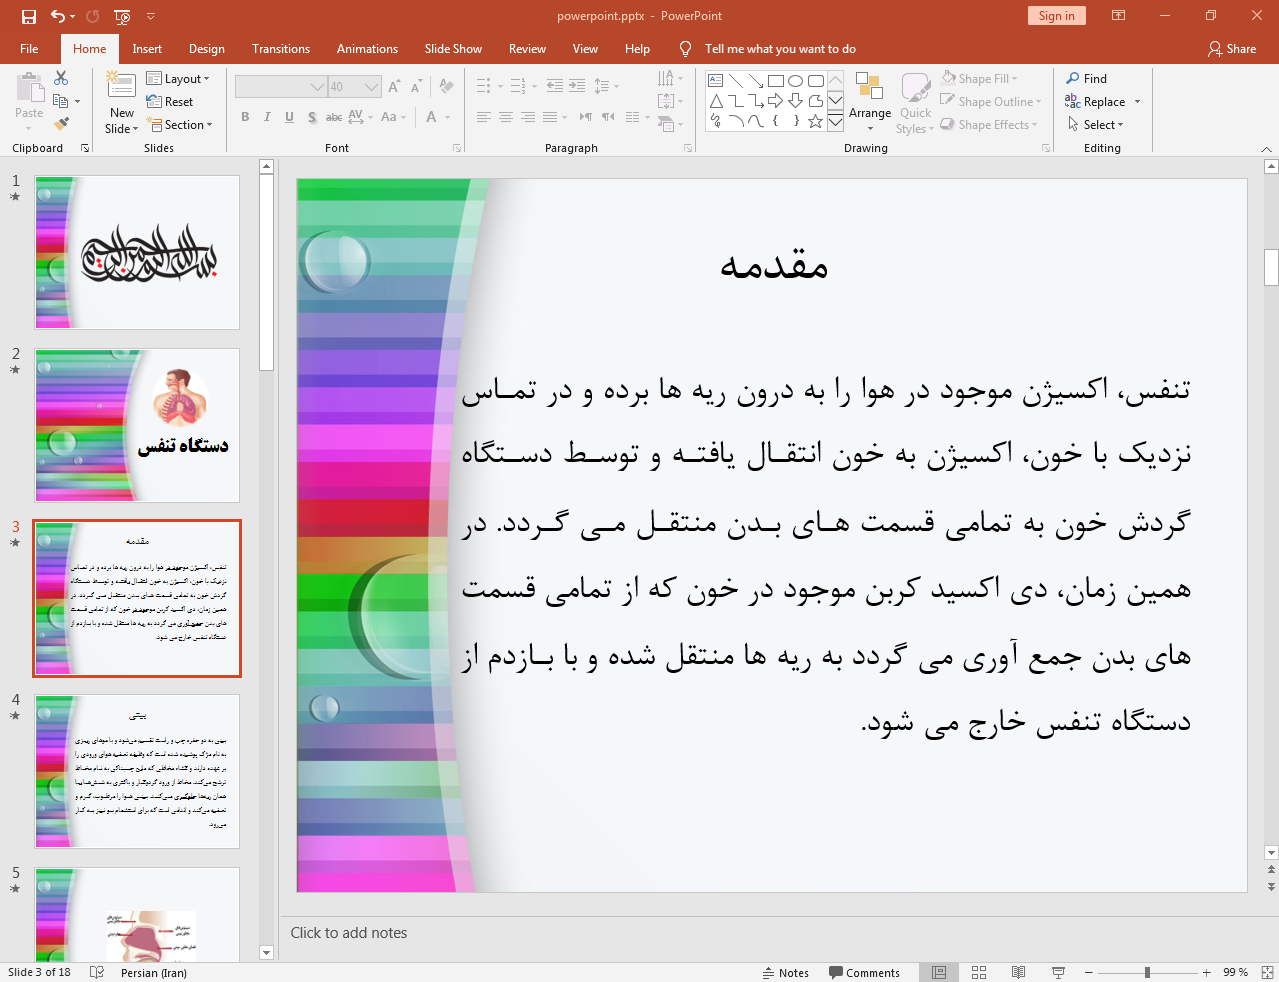Switch to Slide Sorter view icon
Image resolution: width=1279 pixels, height=982 pixels.
[x=979, y=973]
